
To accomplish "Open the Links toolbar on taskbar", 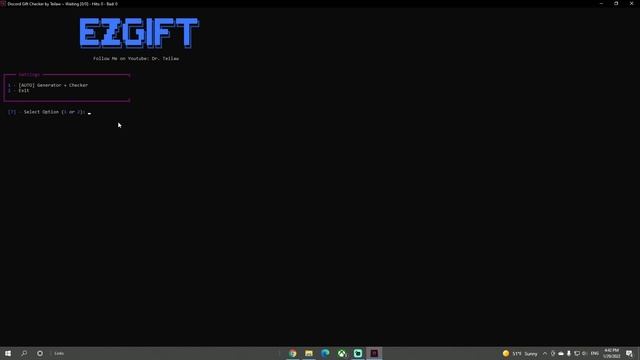I will 59,353.
